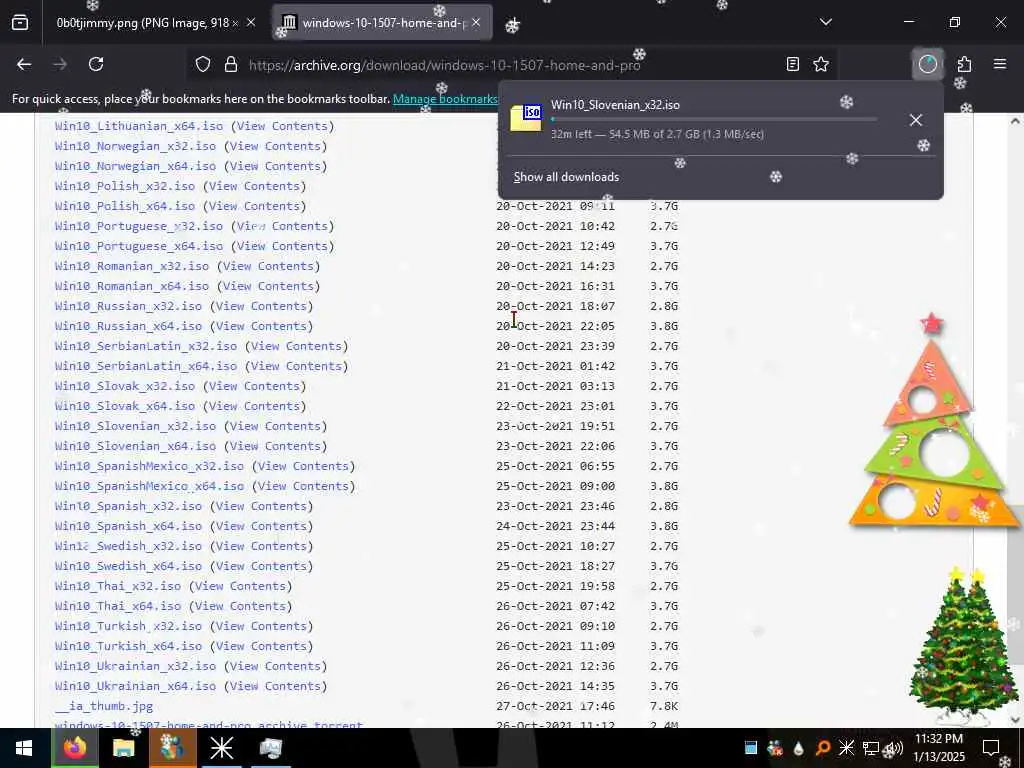Image resolution: width=1024 pixels, height=768 pixels.
Task: Download Win10_Ukrainian_x64.iso
Action: tap(135, 686)
